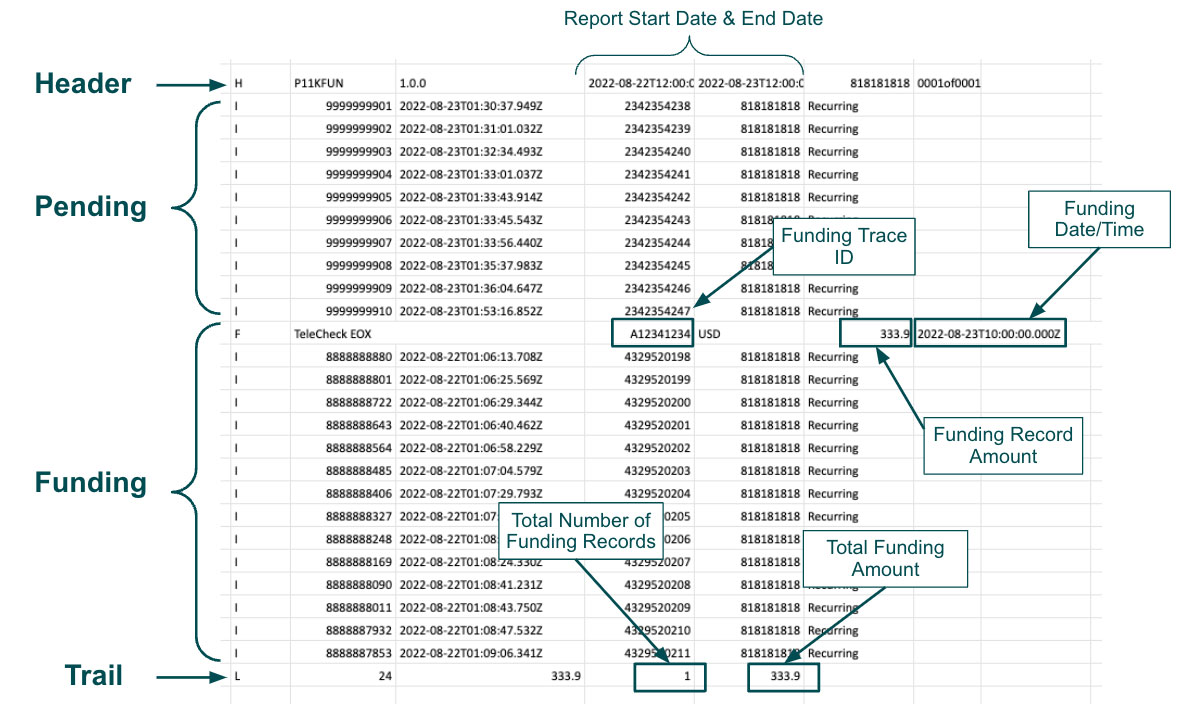Click cell 8888888880
The width and height of the screenshot is (1184, 713).
[x=359, y=356]
